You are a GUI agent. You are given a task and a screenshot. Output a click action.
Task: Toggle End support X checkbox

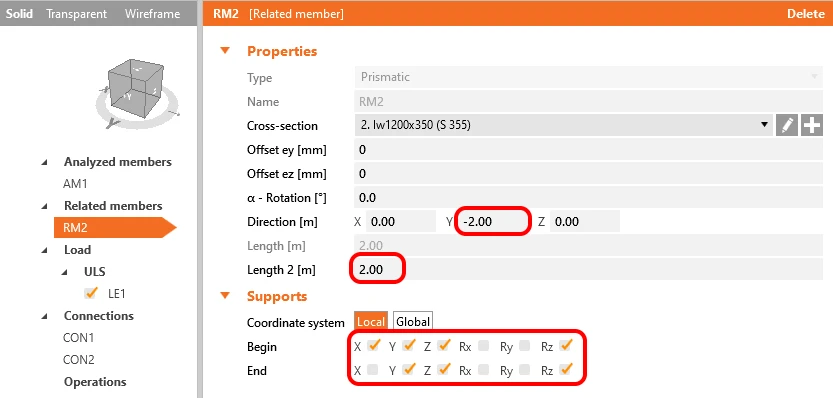[x=373, y=369]
